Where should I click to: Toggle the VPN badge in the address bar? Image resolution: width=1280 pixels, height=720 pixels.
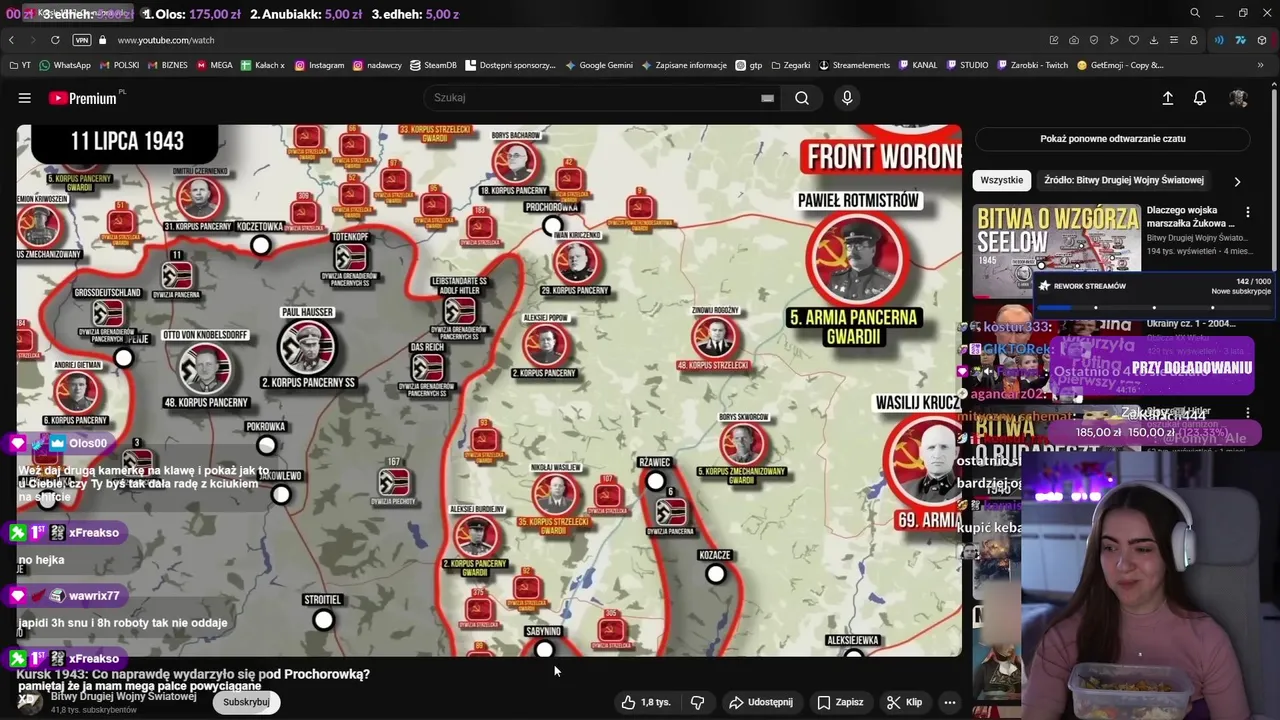(82, 40)
